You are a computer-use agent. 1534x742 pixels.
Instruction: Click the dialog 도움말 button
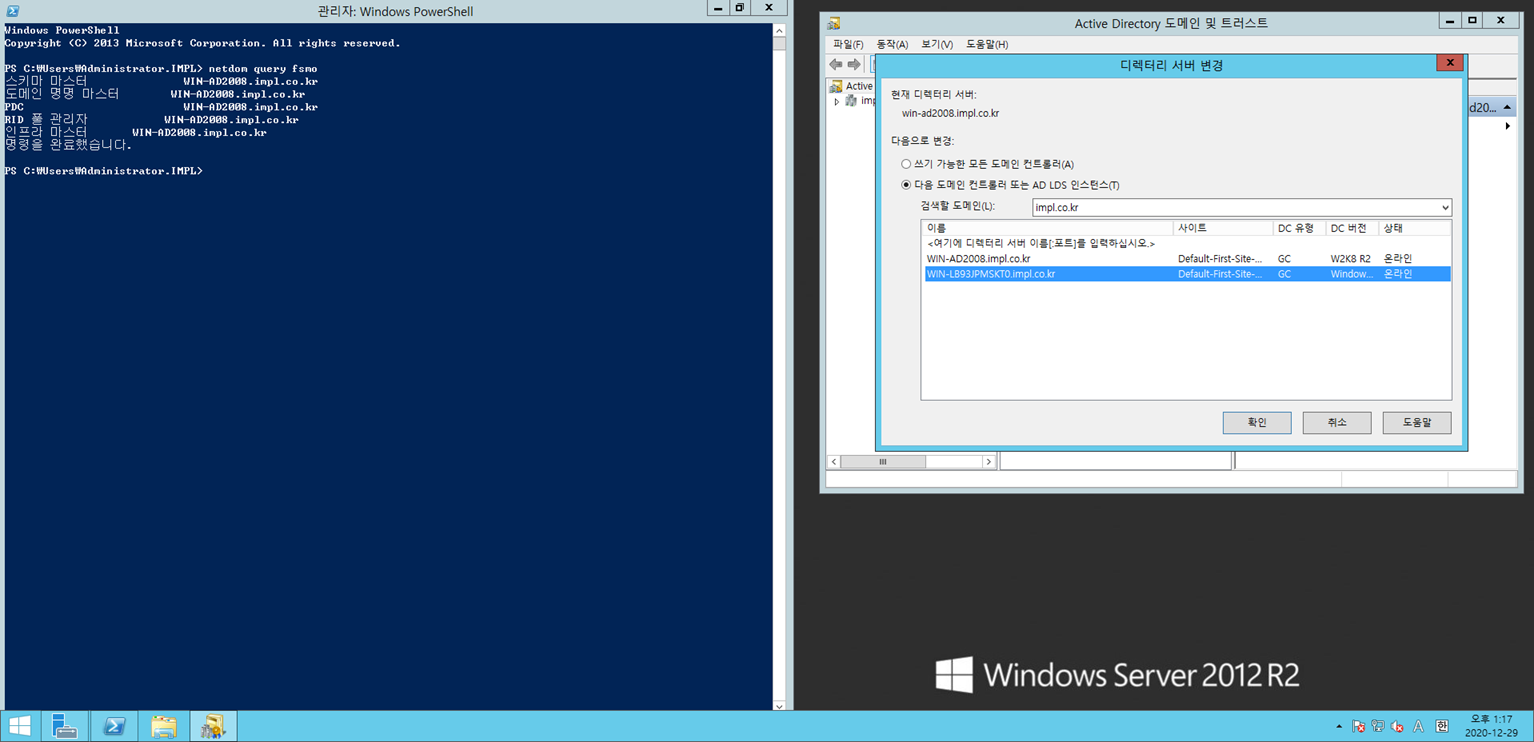(1417, 423)
